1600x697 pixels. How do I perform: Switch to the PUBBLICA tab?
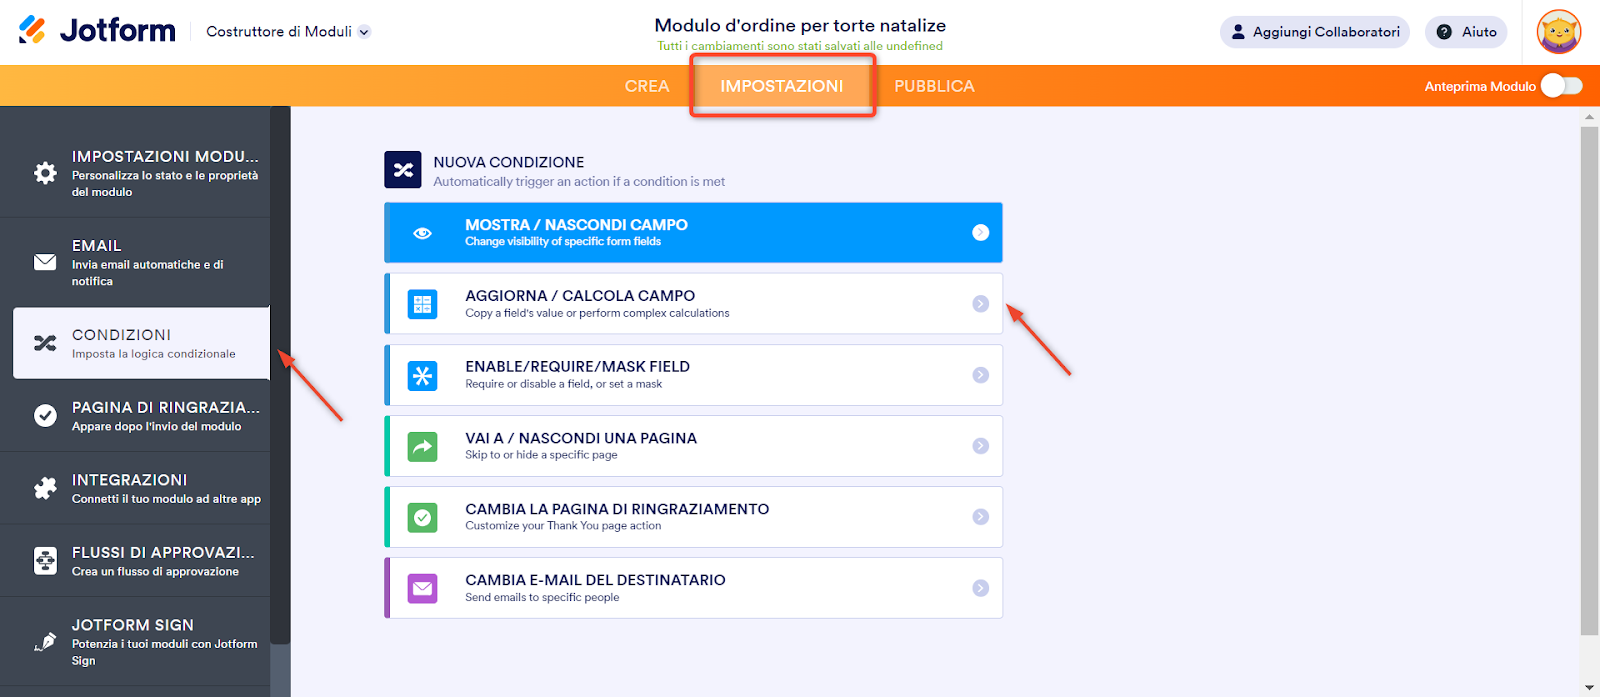(x=934, y=86)
